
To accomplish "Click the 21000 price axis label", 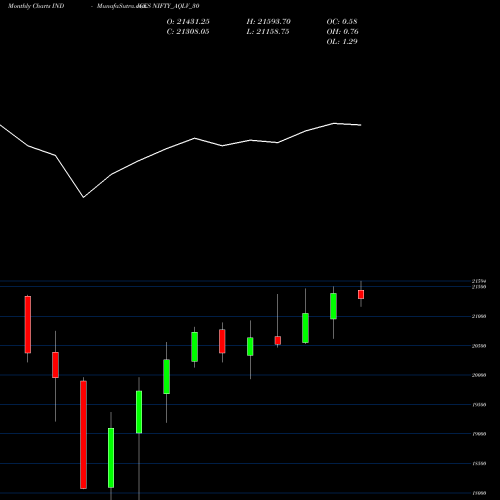I will tap(479, 316).
